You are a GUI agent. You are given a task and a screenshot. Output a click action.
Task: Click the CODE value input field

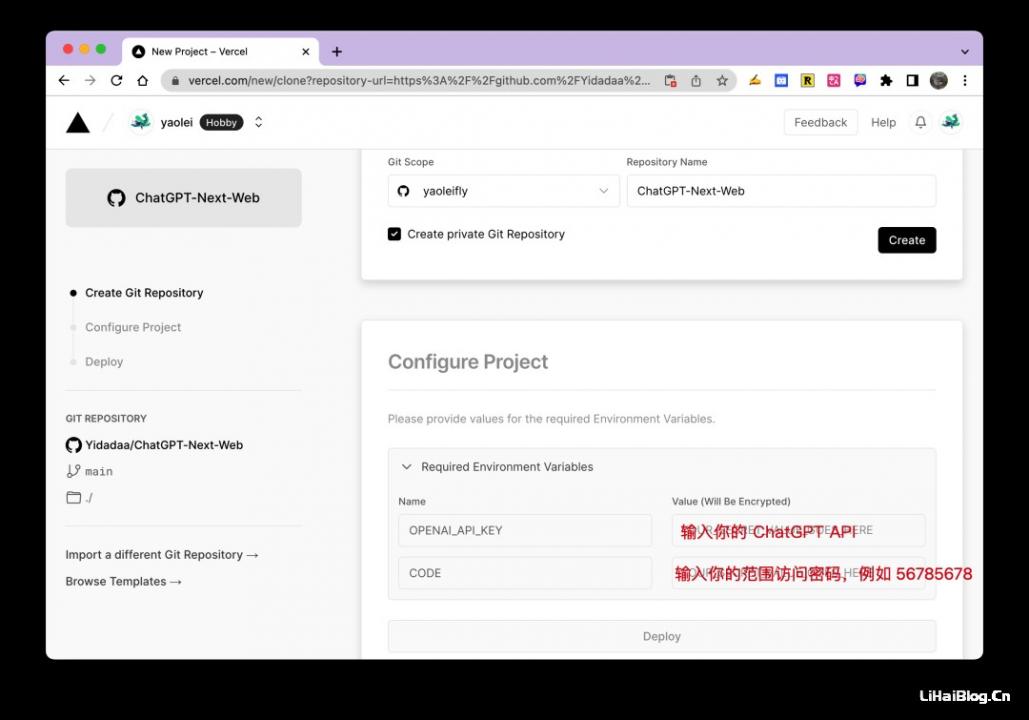(x=799, y=573)
